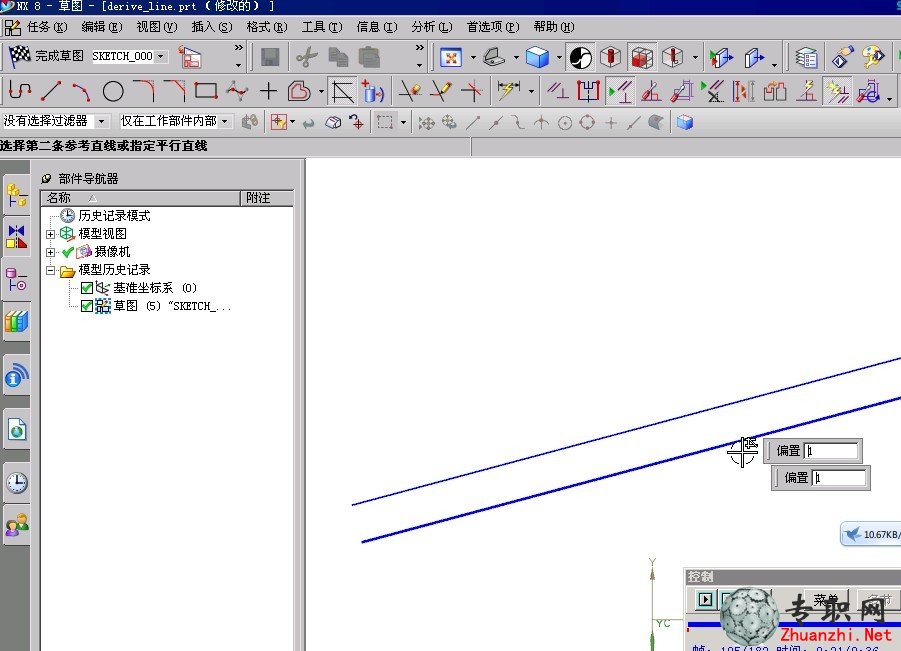Select the Make Corner tool

[x=472, y=91]
